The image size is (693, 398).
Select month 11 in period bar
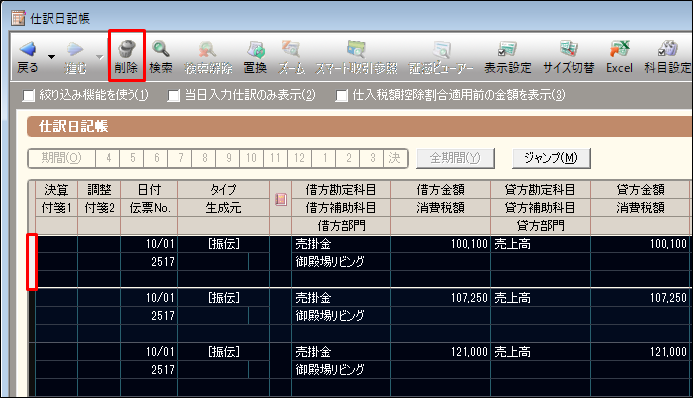(x=276, y=158)
